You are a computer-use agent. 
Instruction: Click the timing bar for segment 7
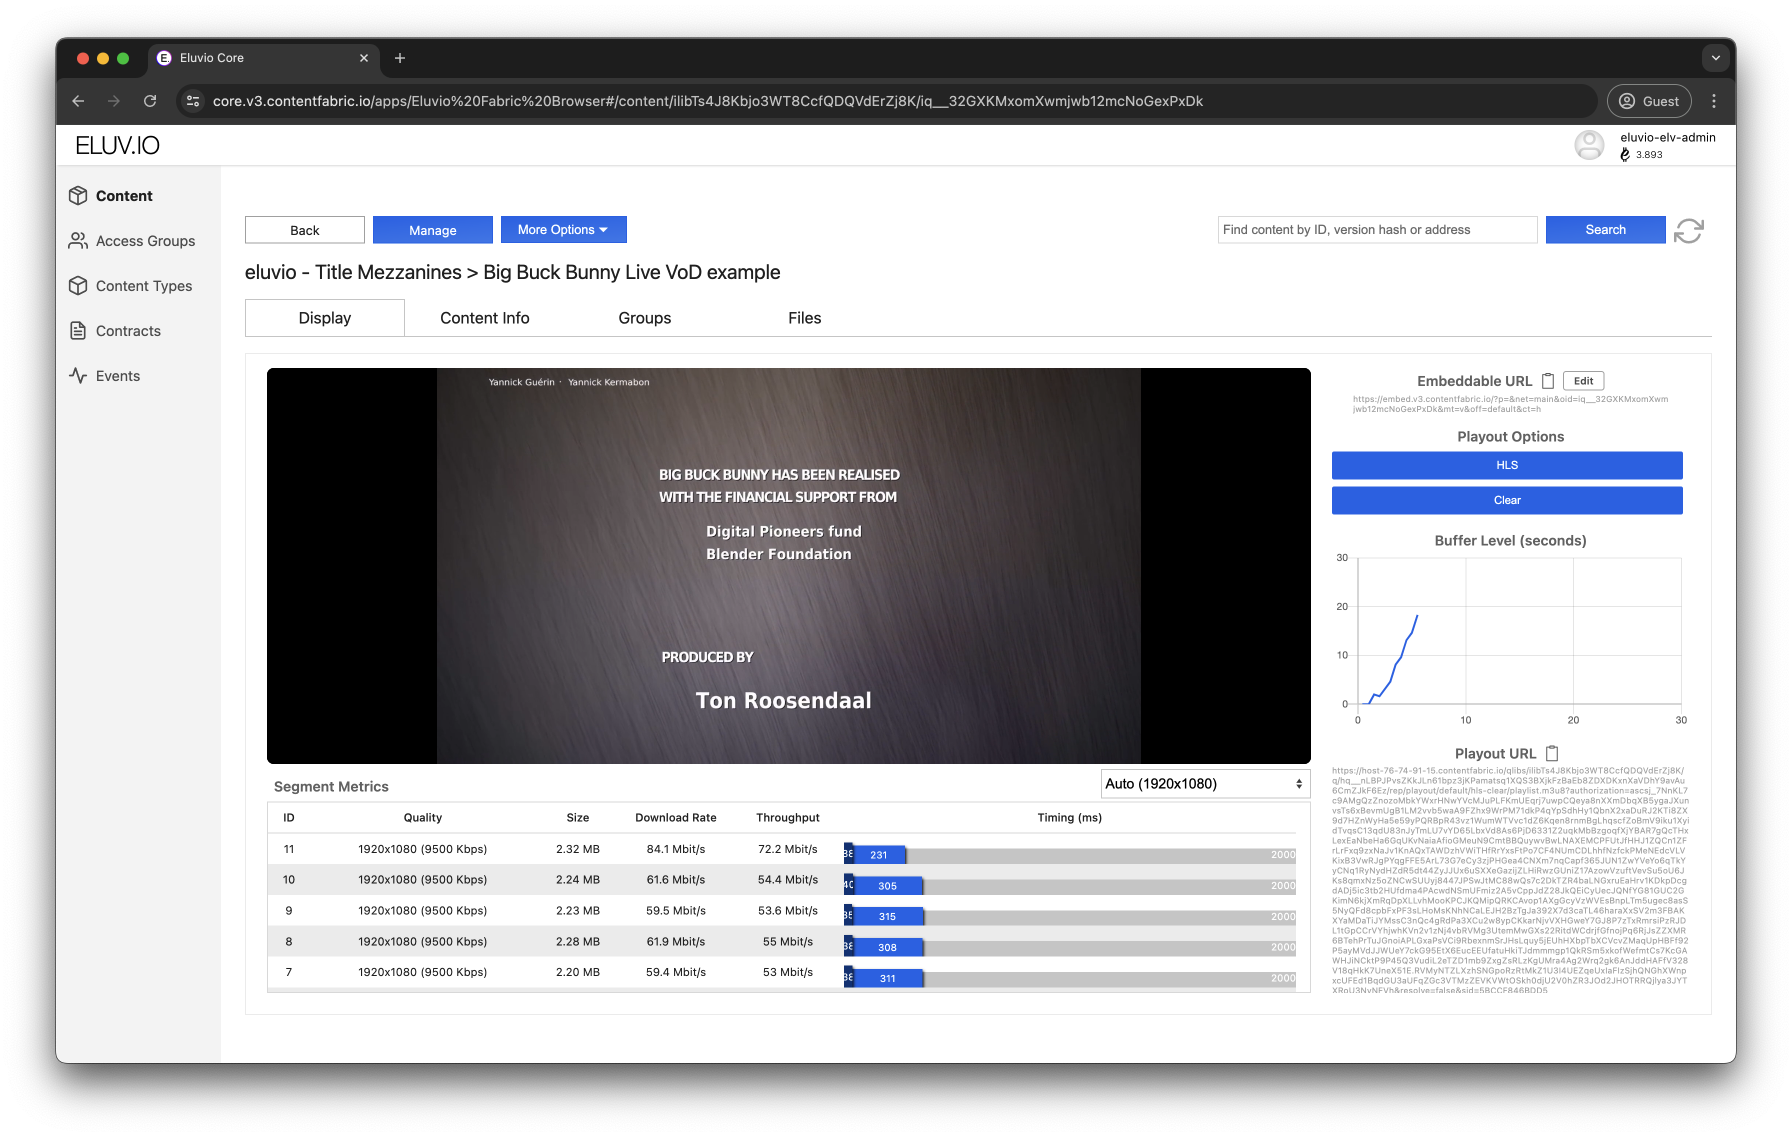pos(1070,978)
